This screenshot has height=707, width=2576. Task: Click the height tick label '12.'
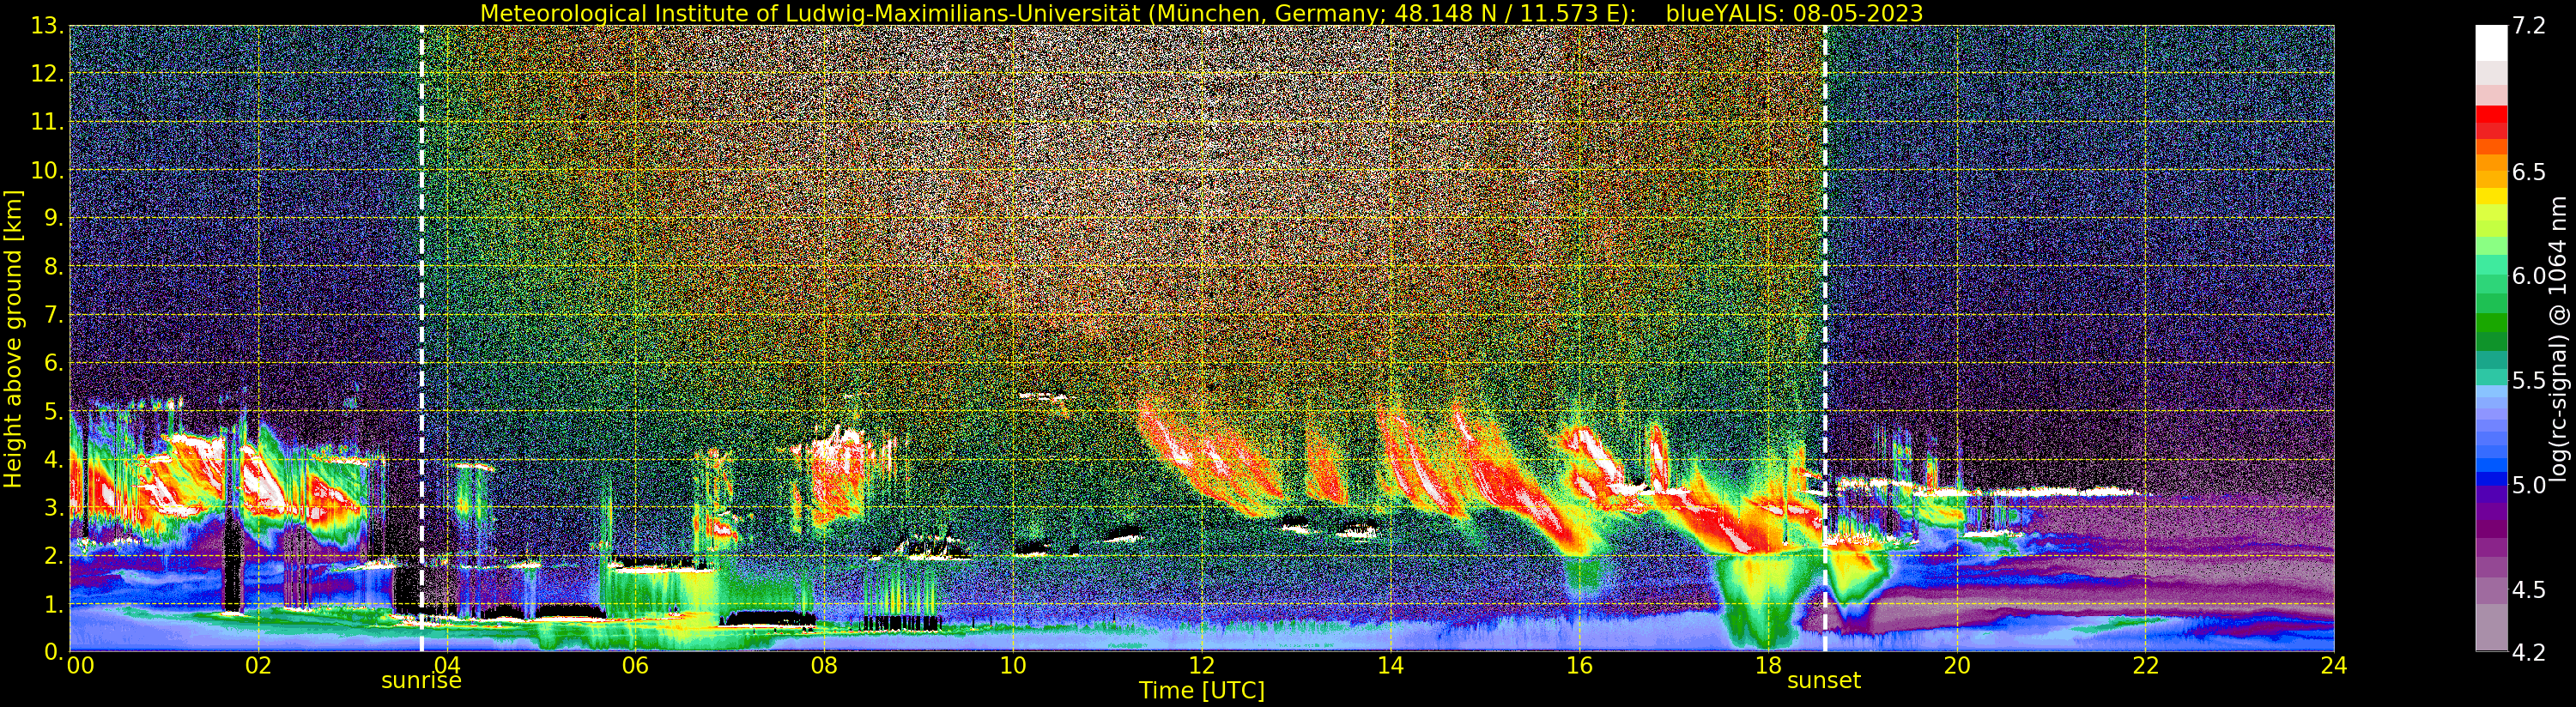point(47,74)
